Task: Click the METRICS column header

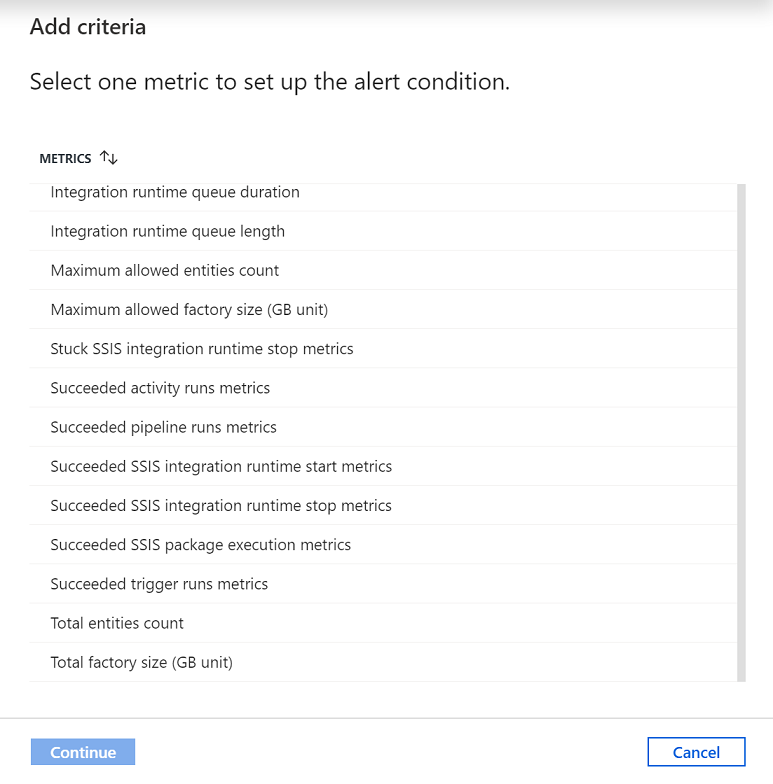Action: 65,158
